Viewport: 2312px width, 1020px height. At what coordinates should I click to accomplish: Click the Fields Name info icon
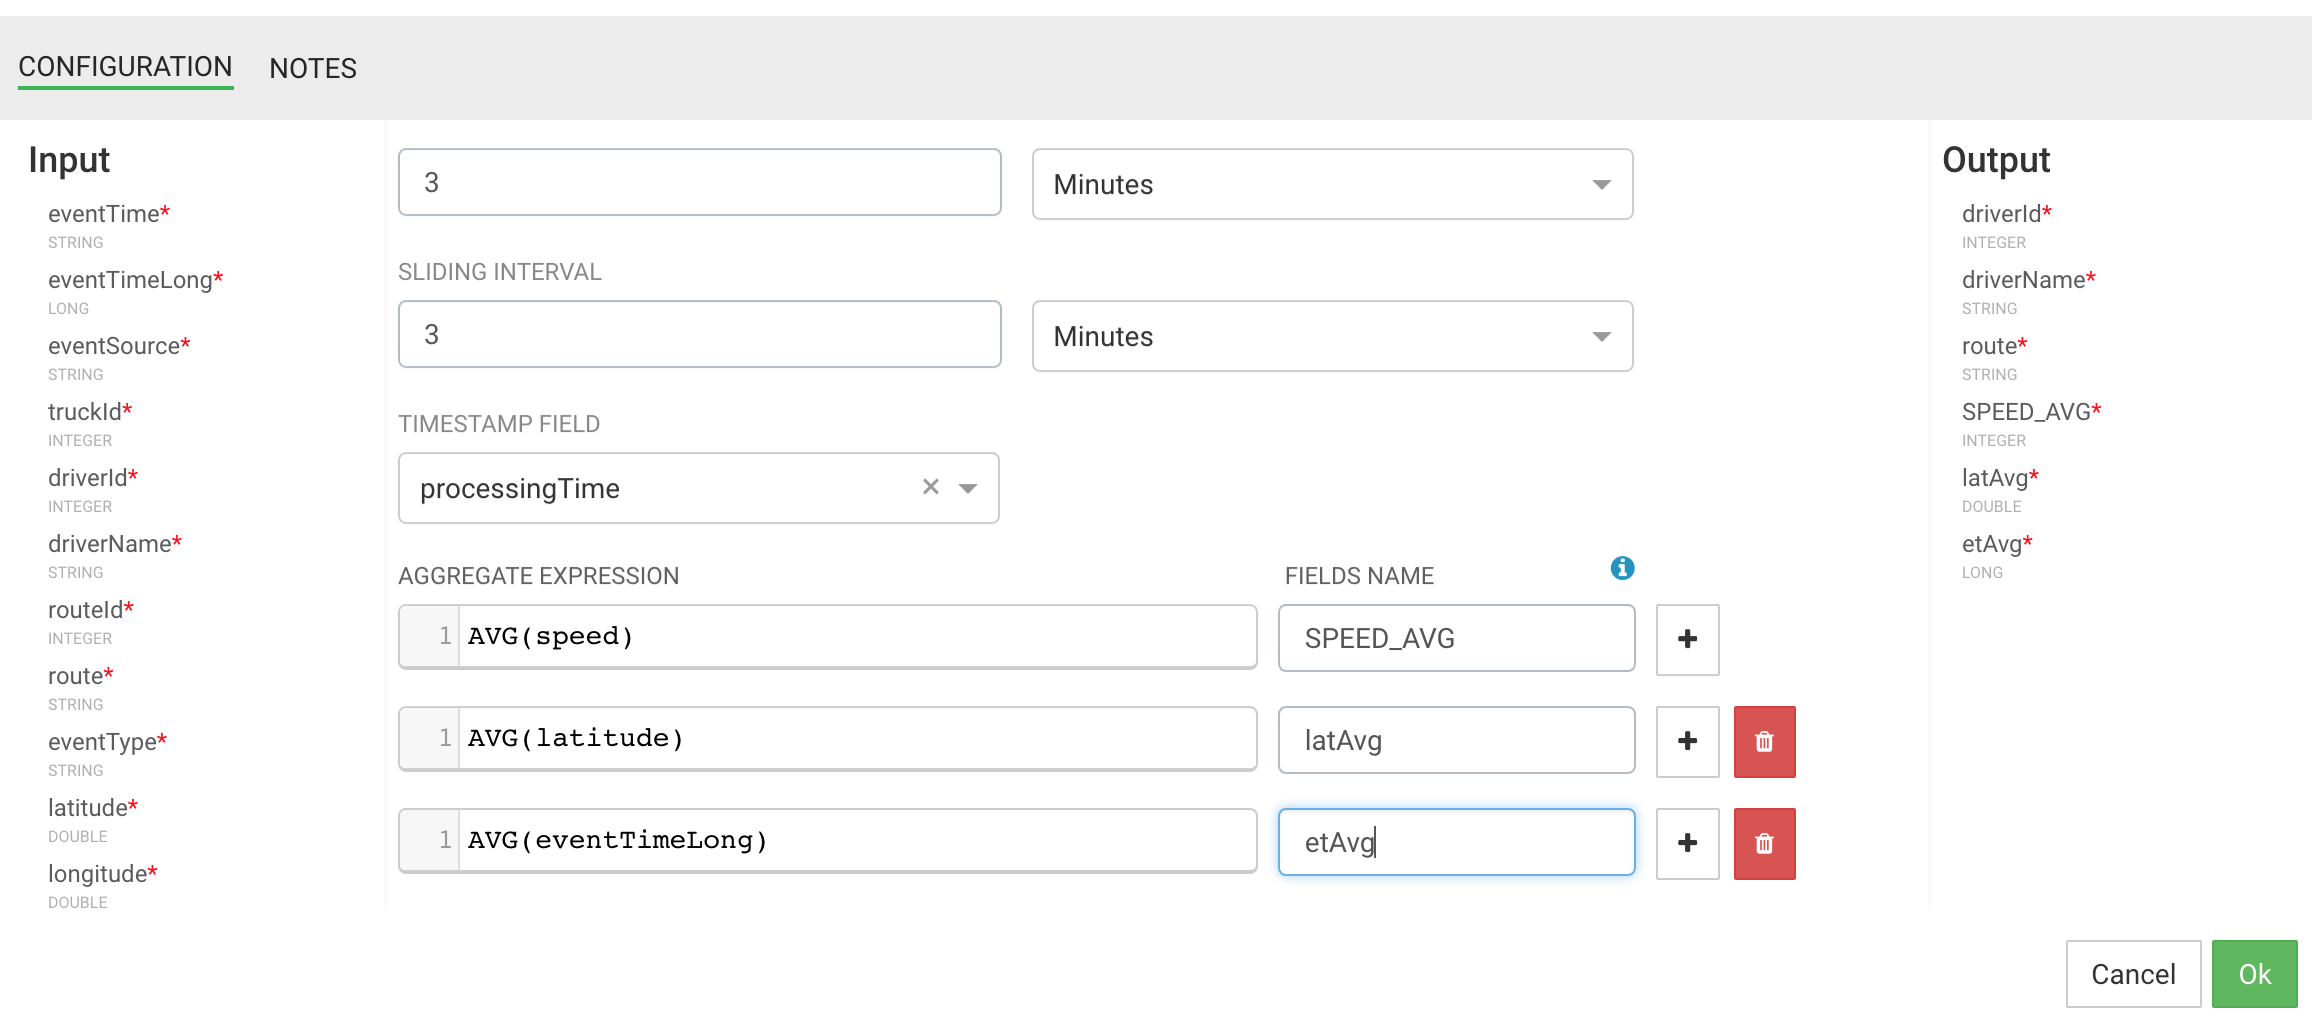(1622, 568)
